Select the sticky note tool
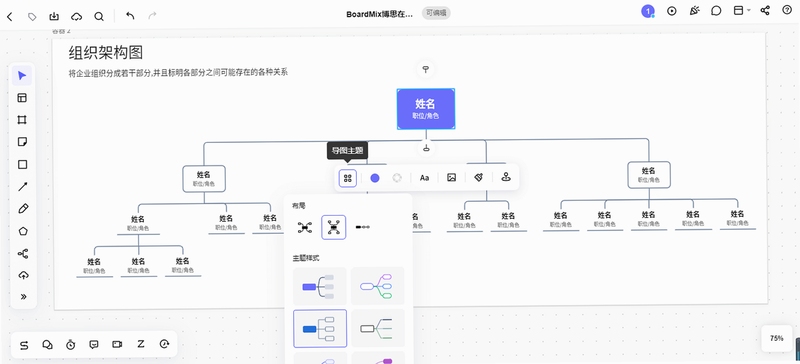The height and width of the screenshot is (364, 800). point(22,141)
